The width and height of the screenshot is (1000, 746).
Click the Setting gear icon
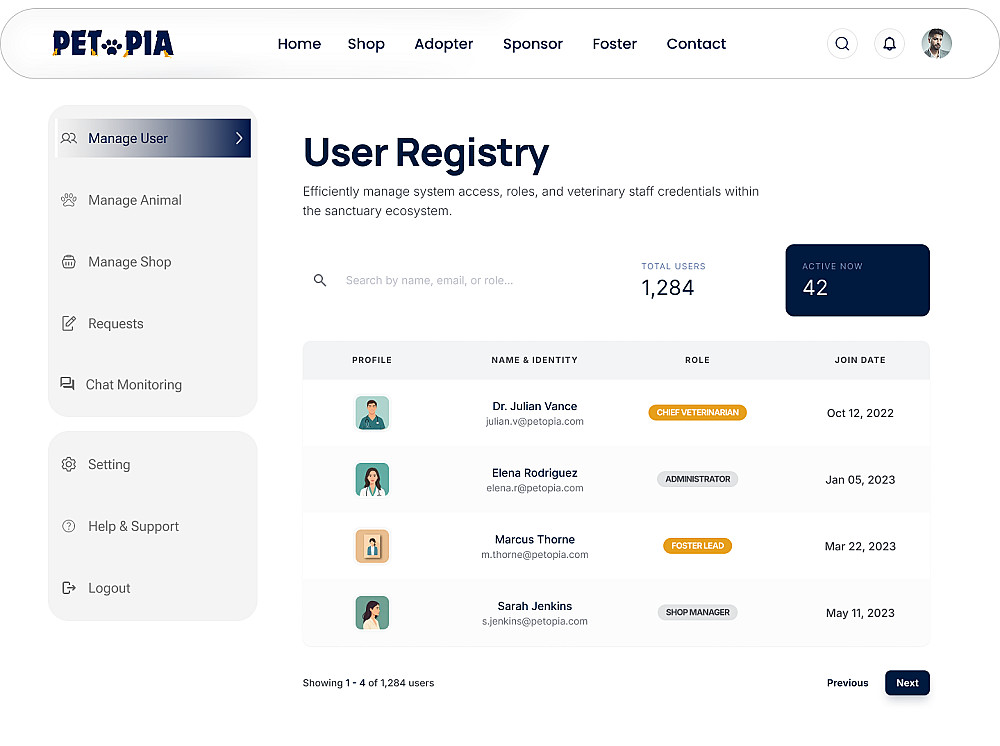(69, 465)
